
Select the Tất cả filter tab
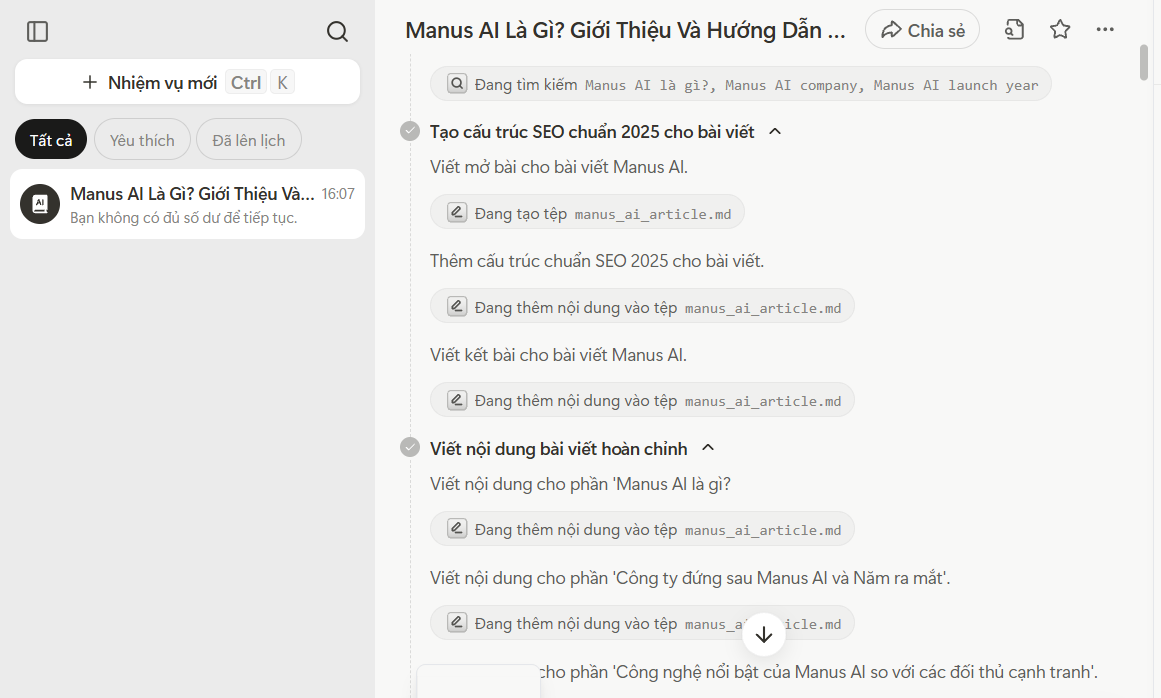coord(51,140)
